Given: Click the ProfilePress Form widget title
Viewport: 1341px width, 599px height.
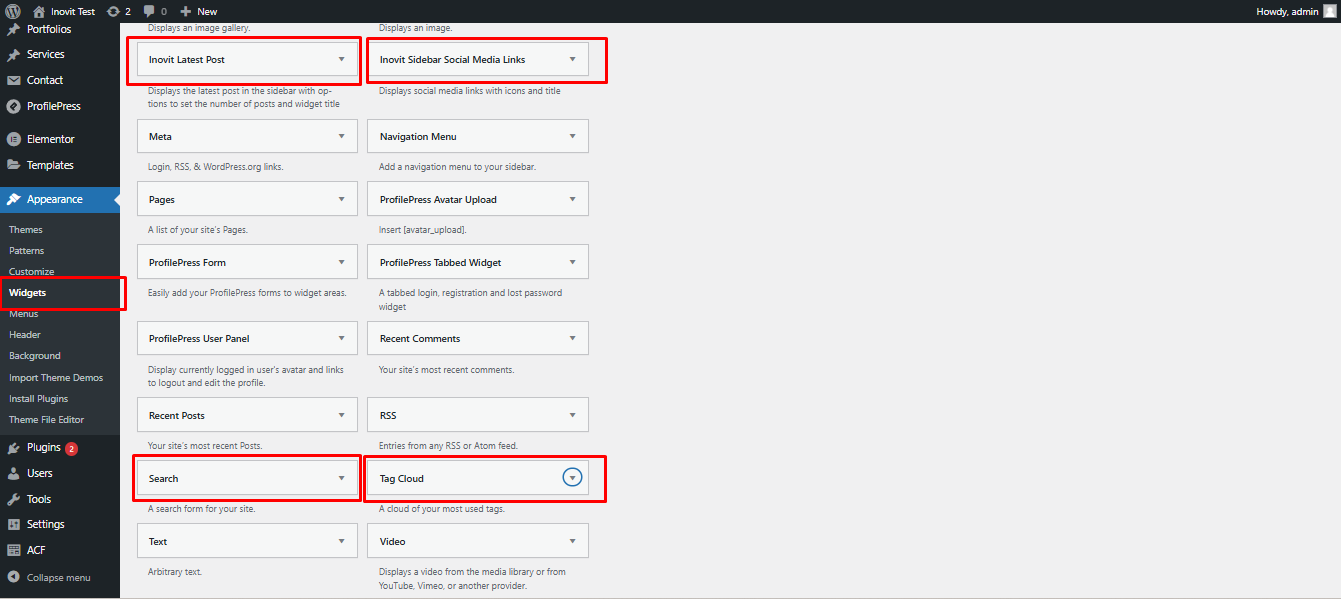Looking at the screenshot, I should 187,263.
